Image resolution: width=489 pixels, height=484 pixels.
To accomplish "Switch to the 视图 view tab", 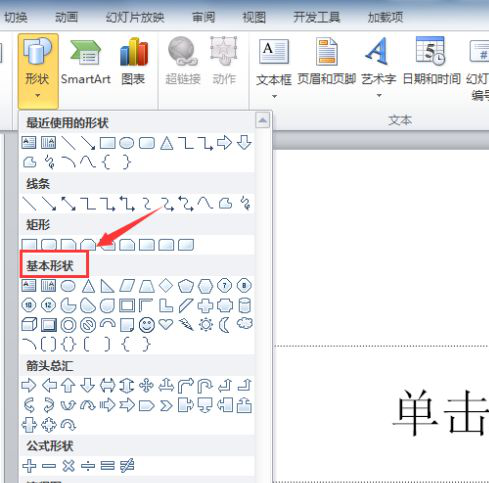I will pos(254,17).
